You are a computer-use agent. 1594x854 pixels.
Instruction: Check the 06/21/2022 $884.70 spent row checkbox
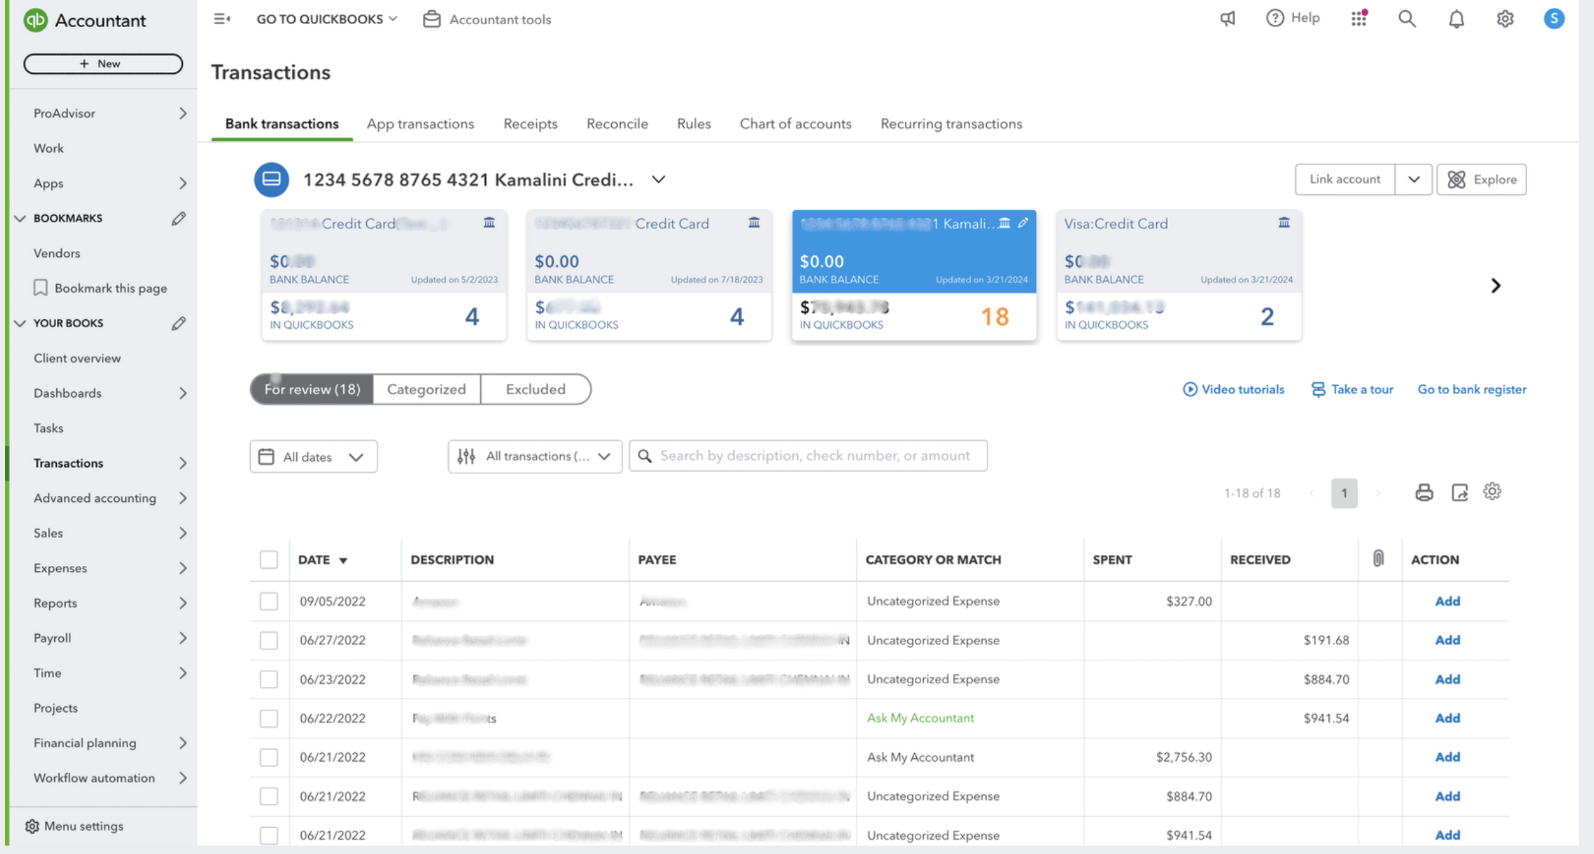[x=269, y=796]
